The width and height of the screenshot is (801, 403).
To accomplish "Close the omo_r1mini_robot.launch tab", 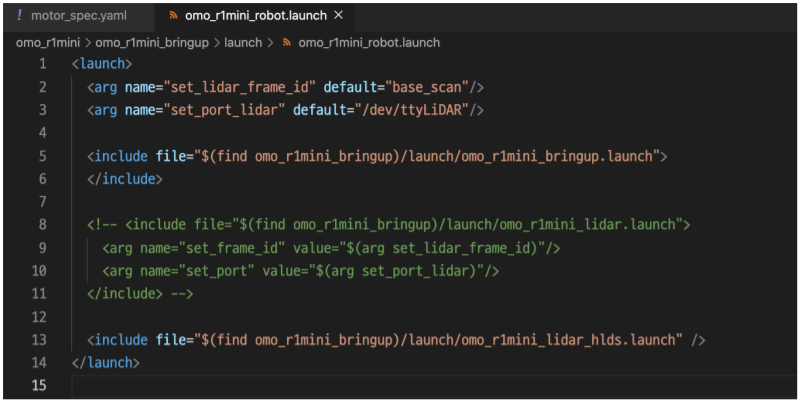I will 338,15.
